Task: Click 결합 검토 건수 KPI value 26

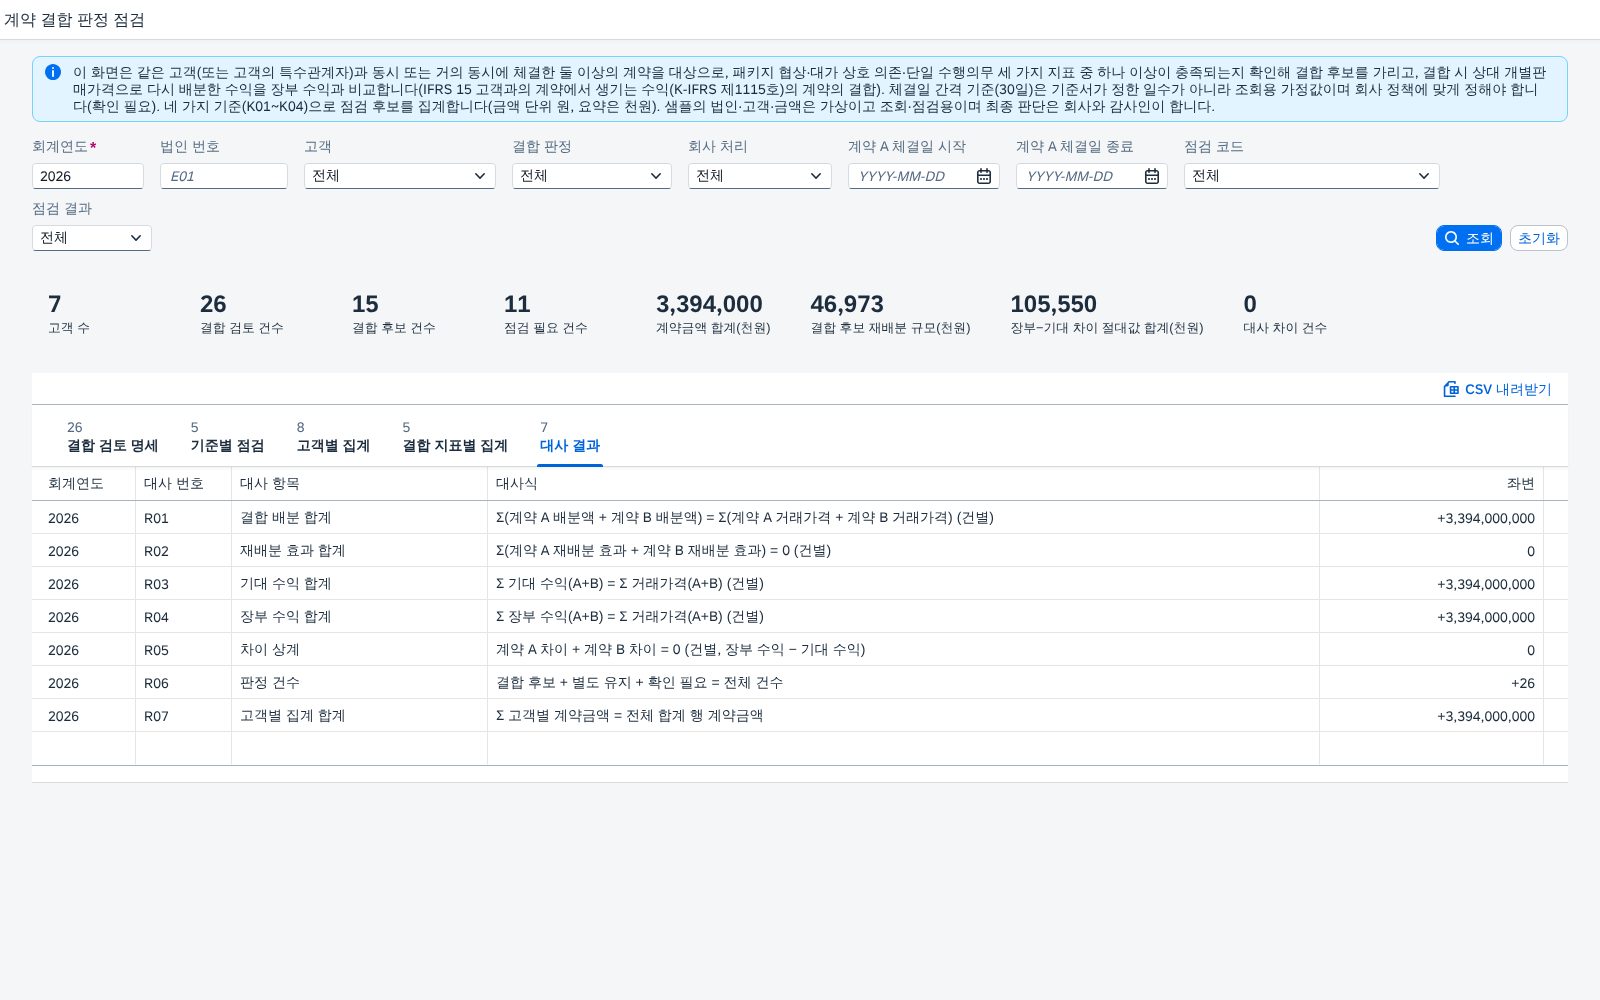Action: (213, 304)
